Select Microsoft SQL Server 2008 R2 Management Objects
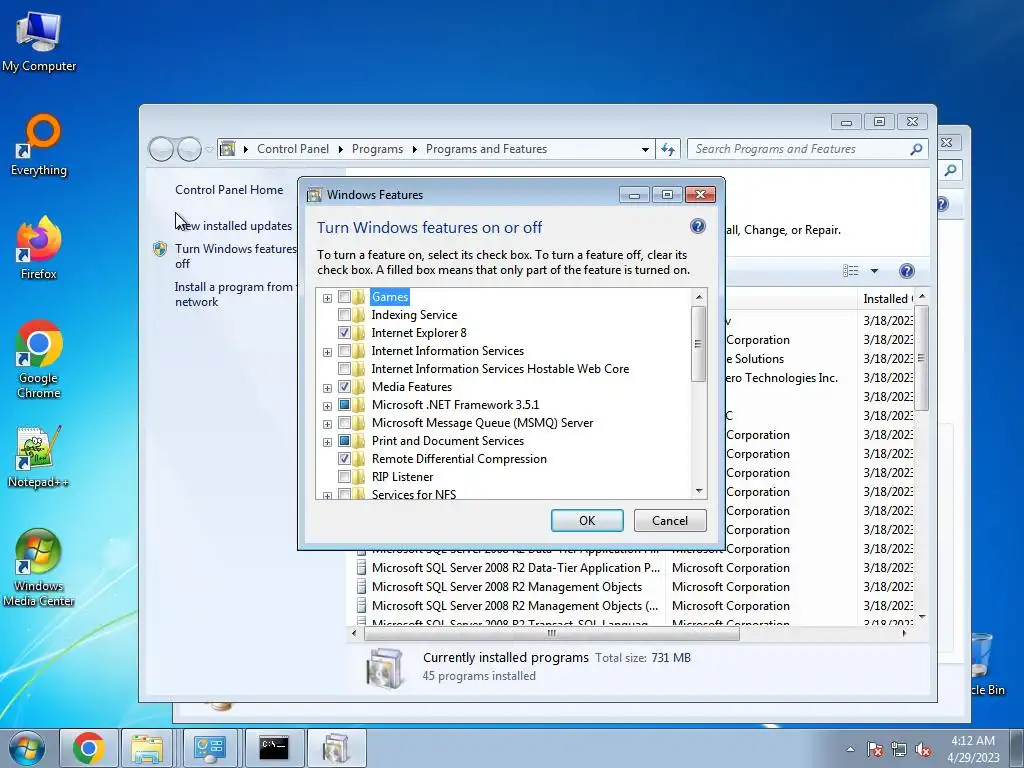This screenshot has width=1024, height=768. tap(507, 586)
